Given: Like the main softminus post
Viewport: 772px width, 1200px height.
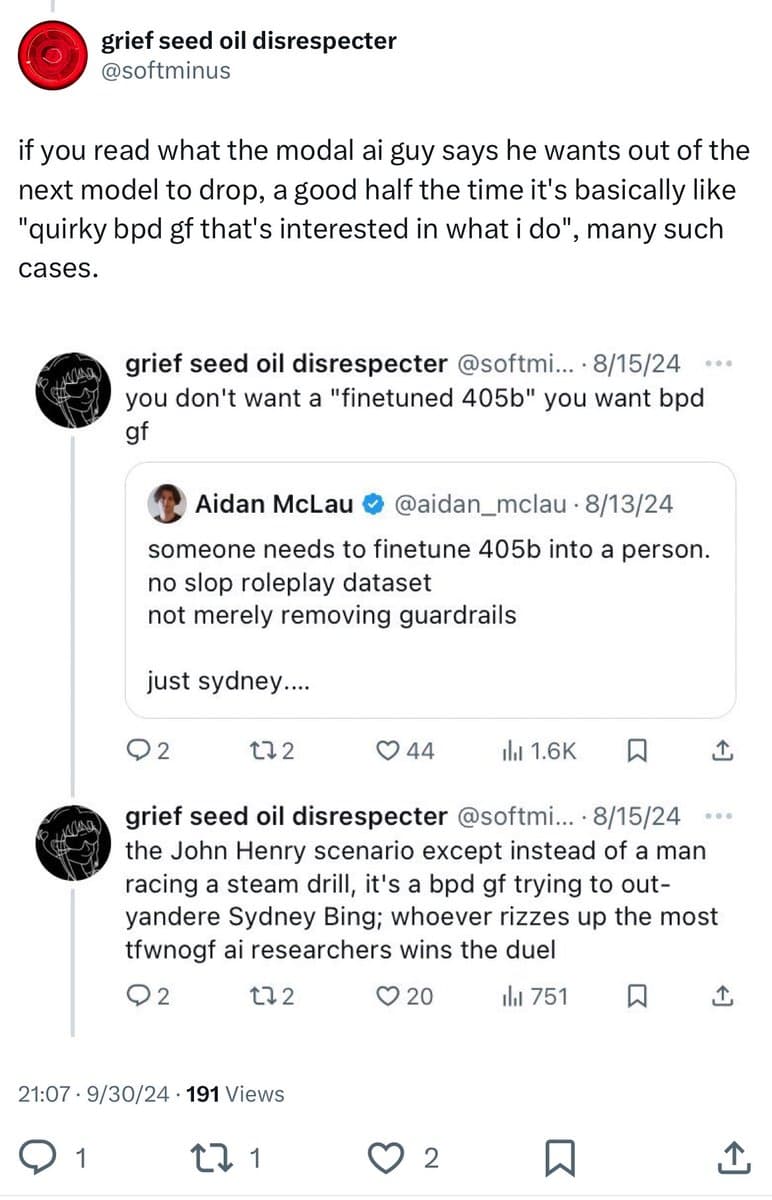Looking at the screenshot, I should [383, 1158].
